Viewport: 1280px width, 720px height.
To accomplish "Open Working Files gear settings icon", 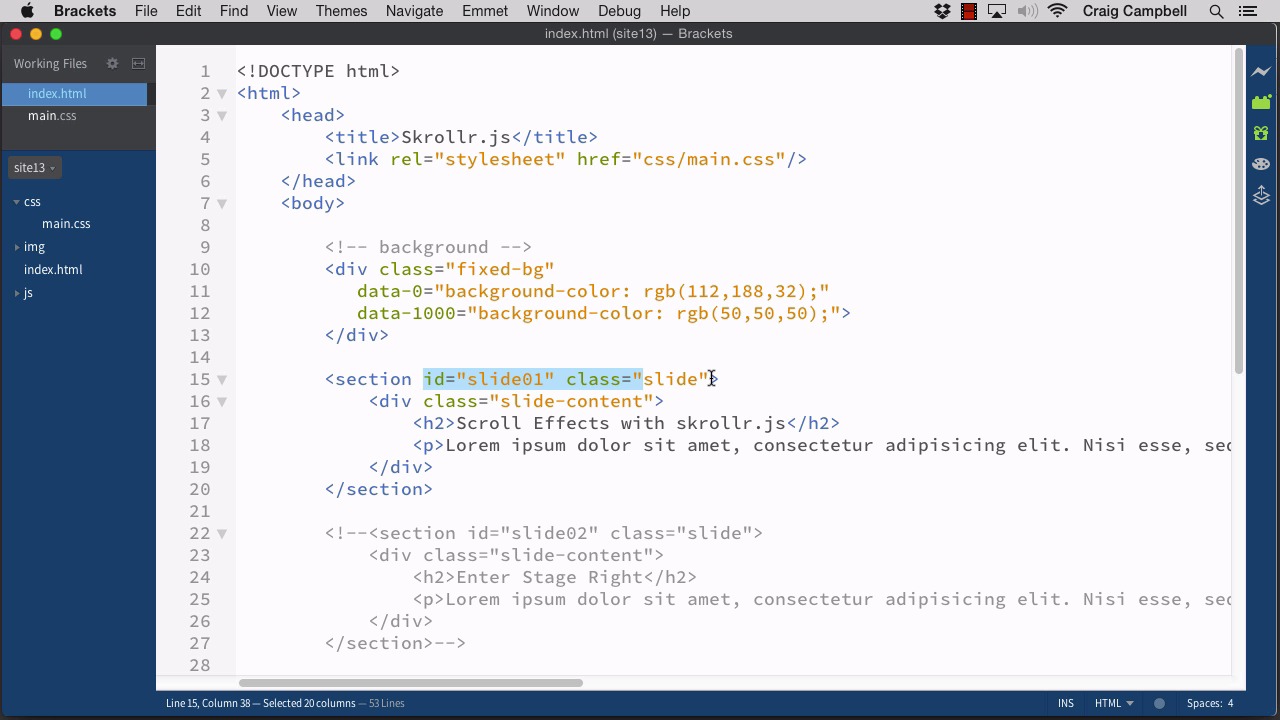I will [112, 63].
